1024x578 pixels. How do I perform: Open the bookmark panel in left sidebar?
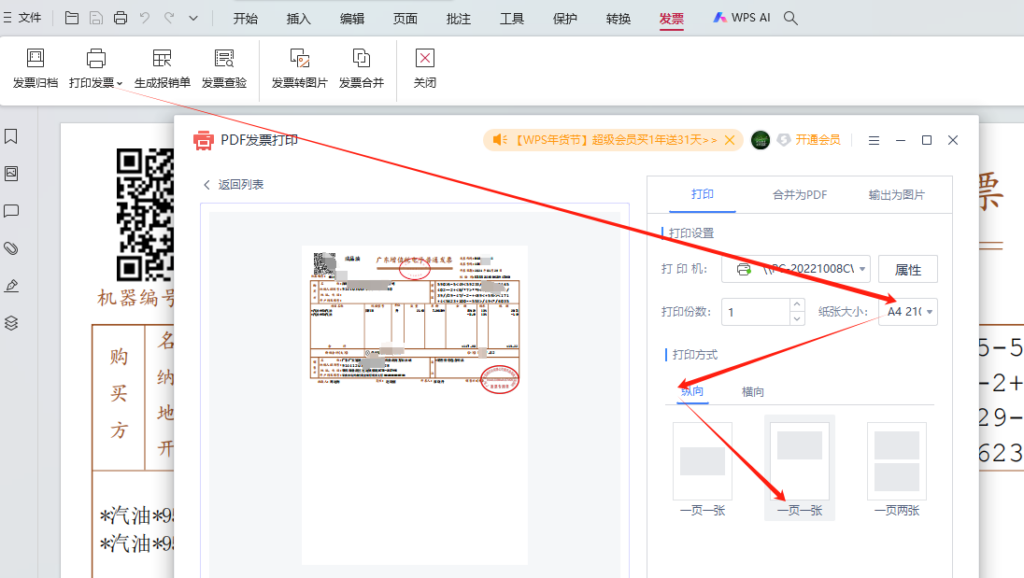point(11,136)
